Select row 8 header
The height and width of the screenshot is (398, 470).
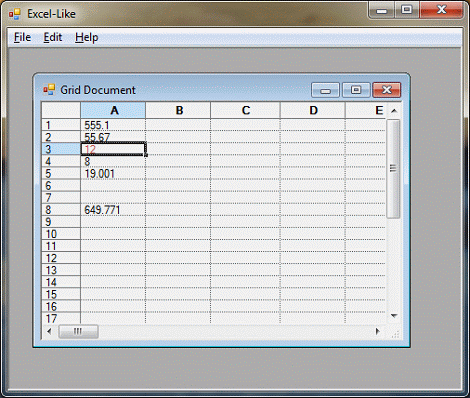pyautogui.click(x=61, y=210)
